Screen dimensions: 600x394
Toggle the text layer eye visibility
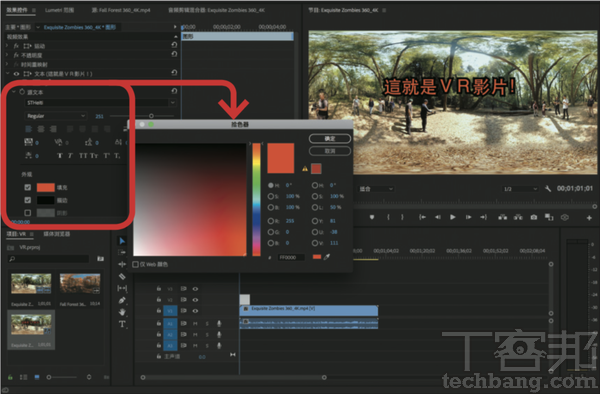[x=16, y=74]
